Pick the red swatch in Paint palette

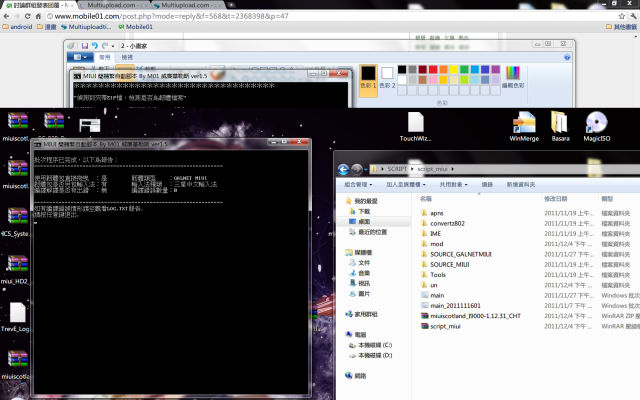pos(433,69)
